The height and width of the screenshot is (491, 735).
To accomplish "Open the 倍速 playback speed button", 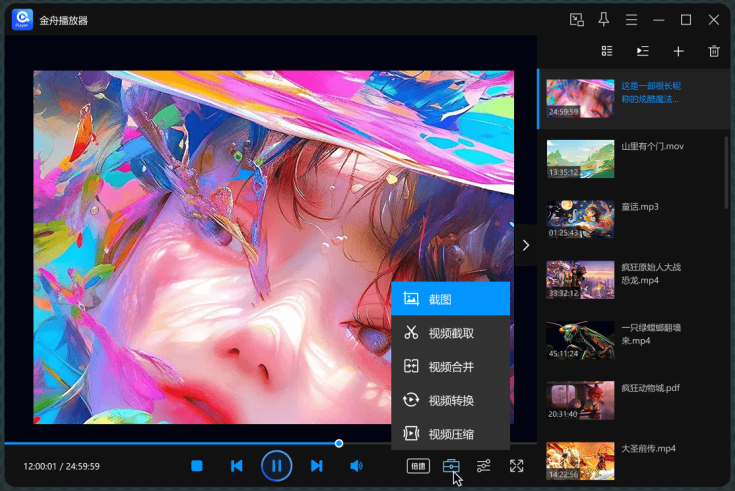I will (x=418, y=466).
